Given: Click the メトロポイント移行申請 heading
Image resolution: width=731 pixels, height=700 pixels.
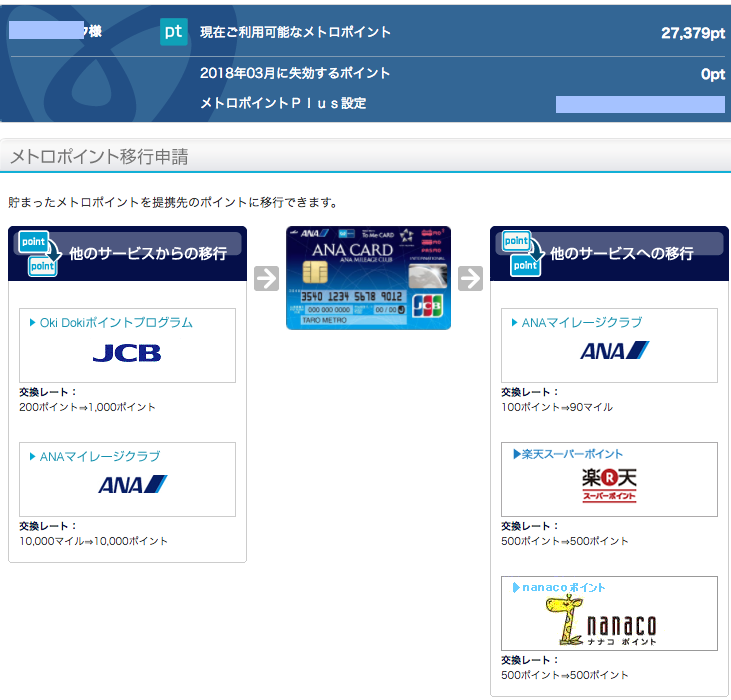Looking at the screenshot, I should (x=99, y=156).
